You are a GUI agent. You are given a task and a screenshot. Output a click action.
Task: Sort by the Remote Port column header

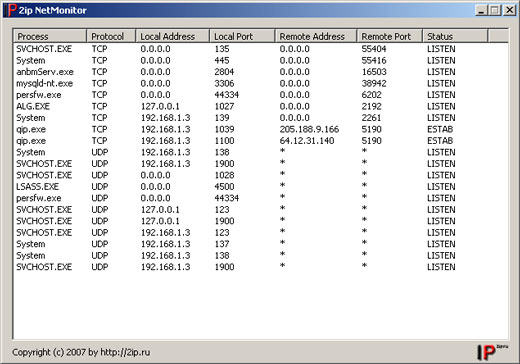click(x=390, y=36)
